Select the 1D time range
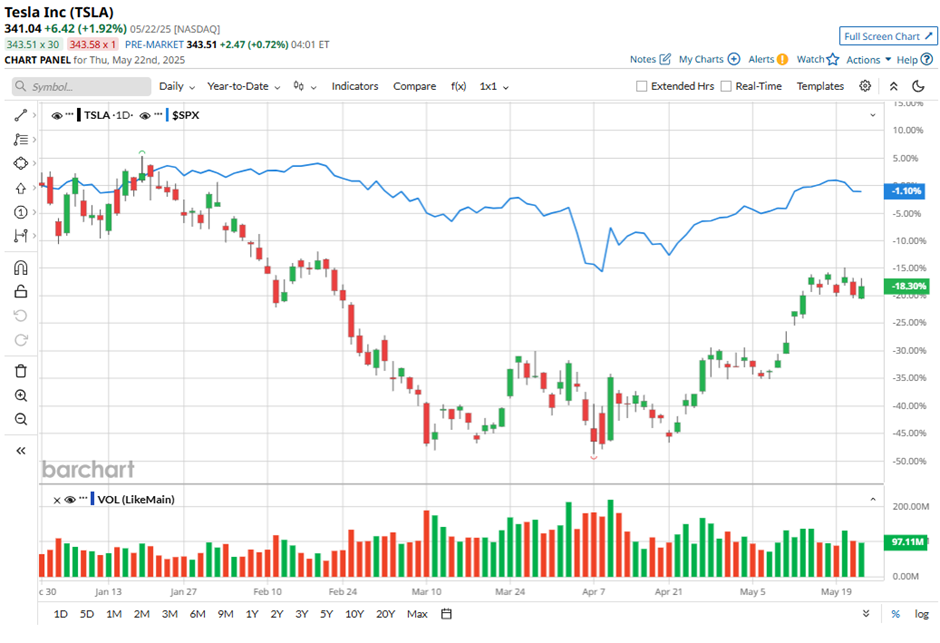940x643 pixels. (x=61, y=614)
